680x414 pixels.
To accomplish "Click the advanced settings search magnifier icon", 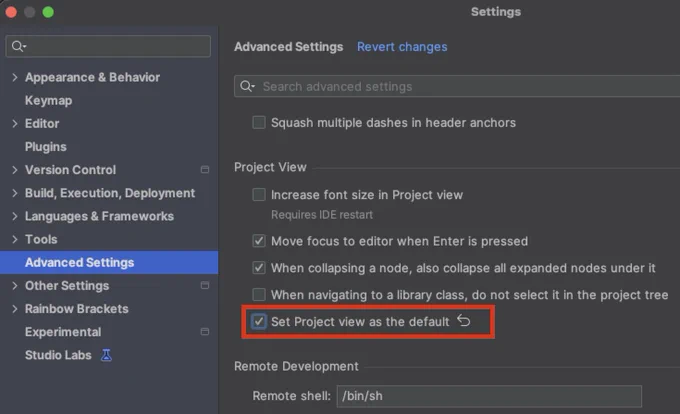I will 247,86.
